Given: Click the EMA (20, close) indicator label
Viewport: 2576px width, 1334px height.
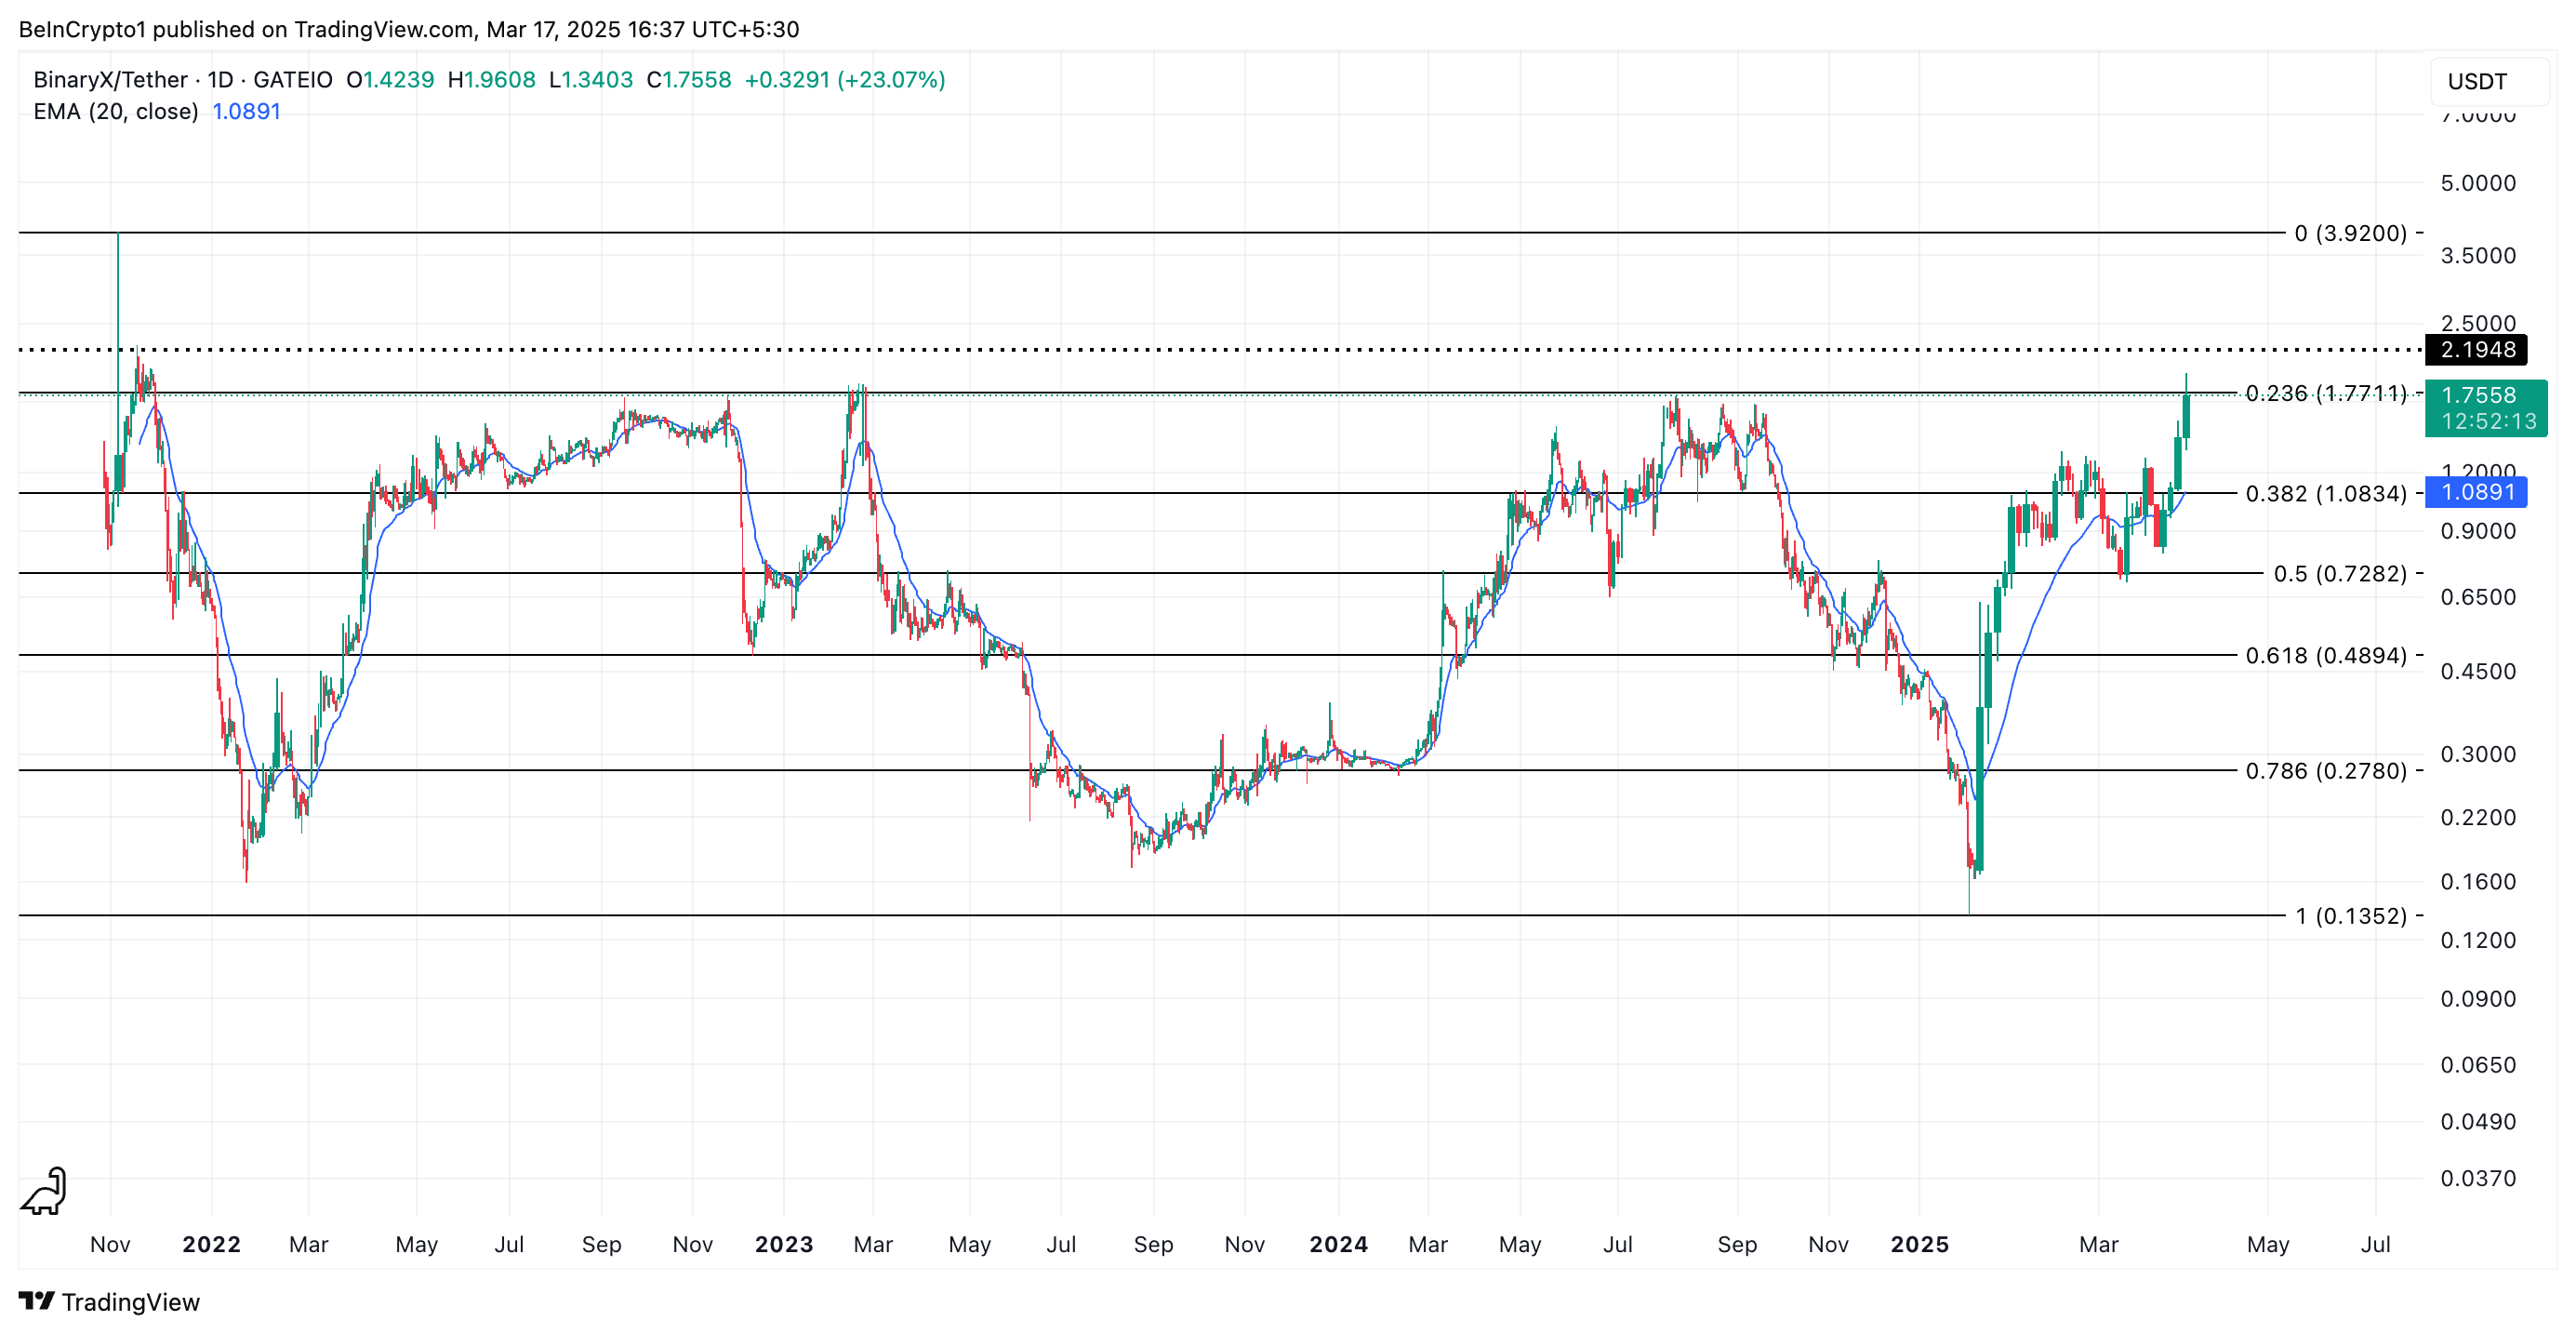Looking at the screenshot, I should [115, 112].
